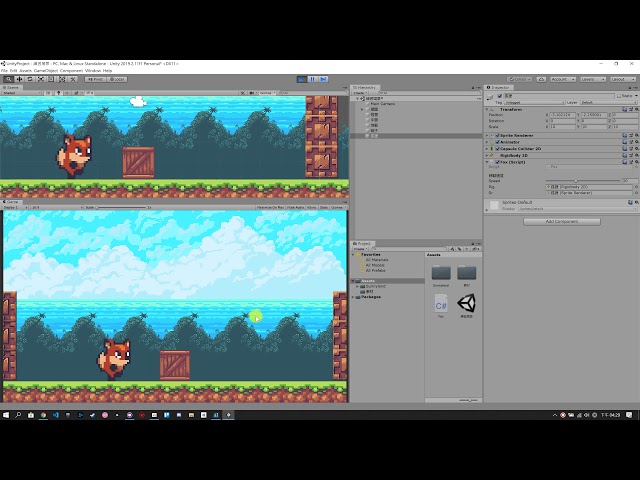Screen dimensions: 640x480
Task: Toggle the Capsule Collider 2D enabled checkbox
Action: click(498, 149)
